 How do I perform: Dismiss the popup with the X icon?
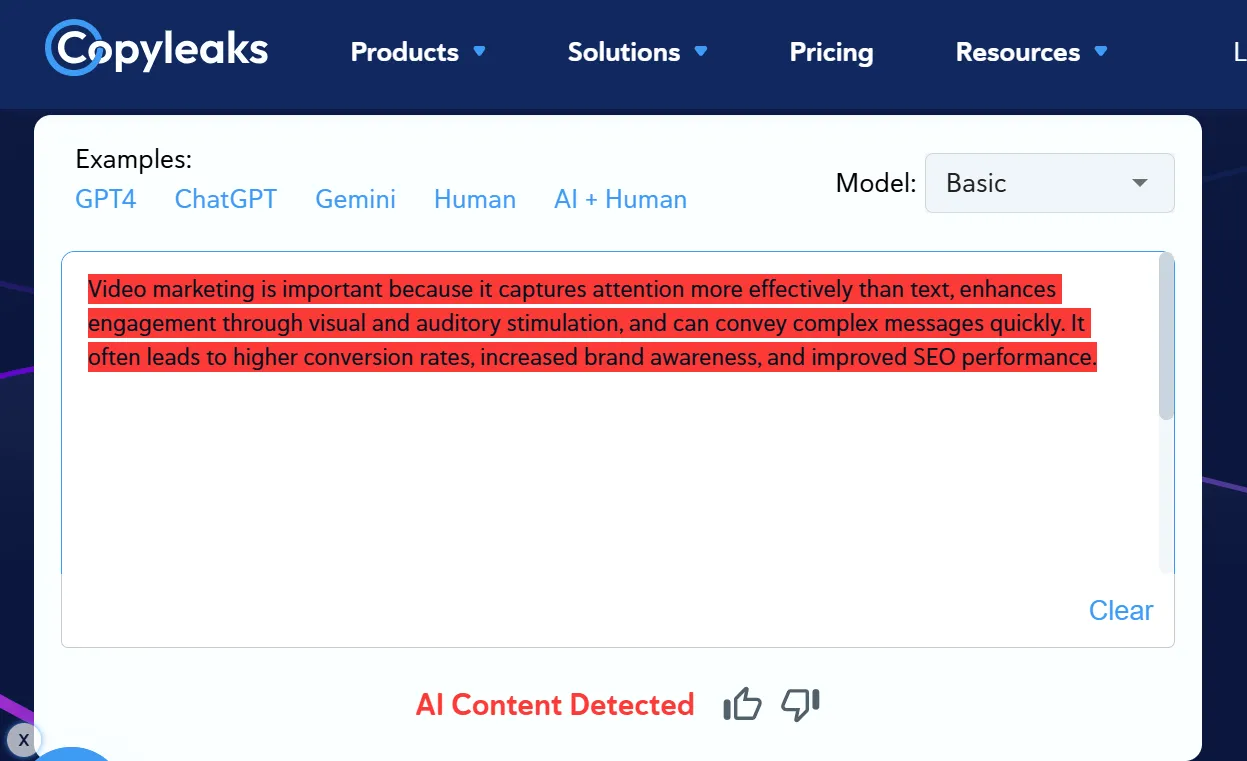(x=23, y=741)
